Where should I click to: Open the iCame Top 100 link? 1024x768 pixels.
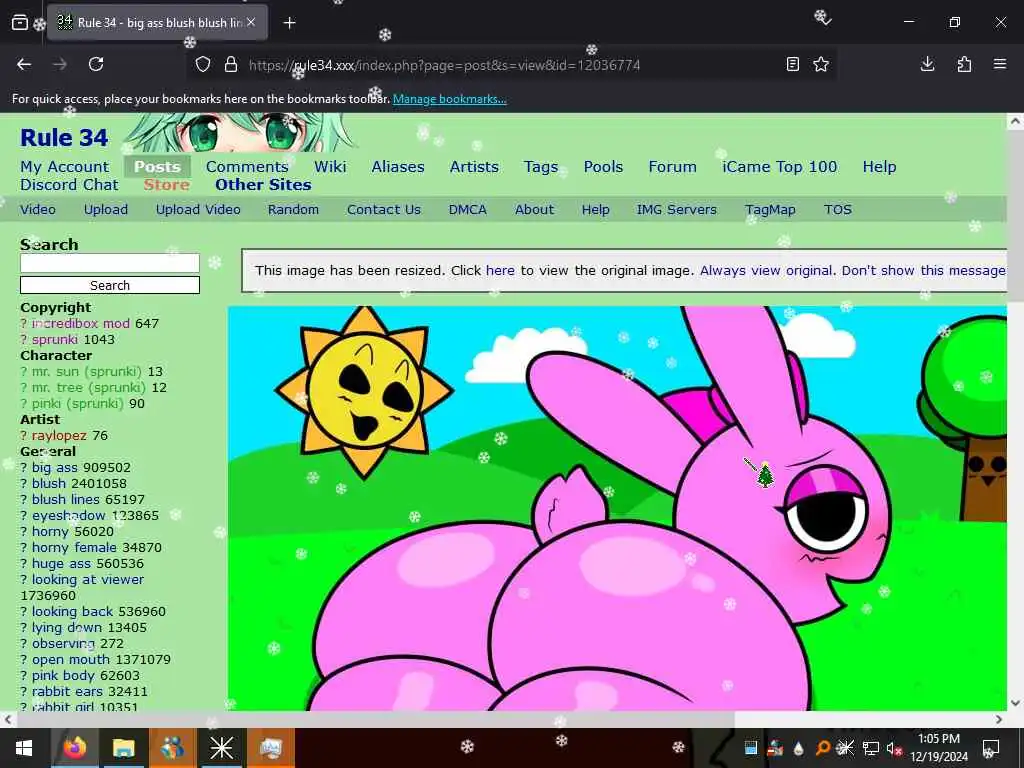tap(780, 167)
